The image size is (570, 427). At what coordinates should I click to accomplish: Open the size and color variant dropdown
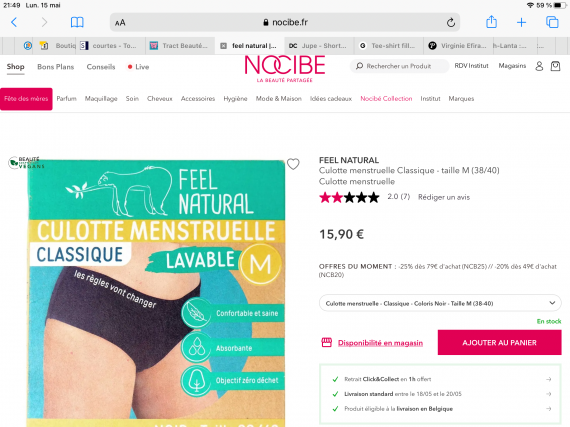(x=440, y=303)
